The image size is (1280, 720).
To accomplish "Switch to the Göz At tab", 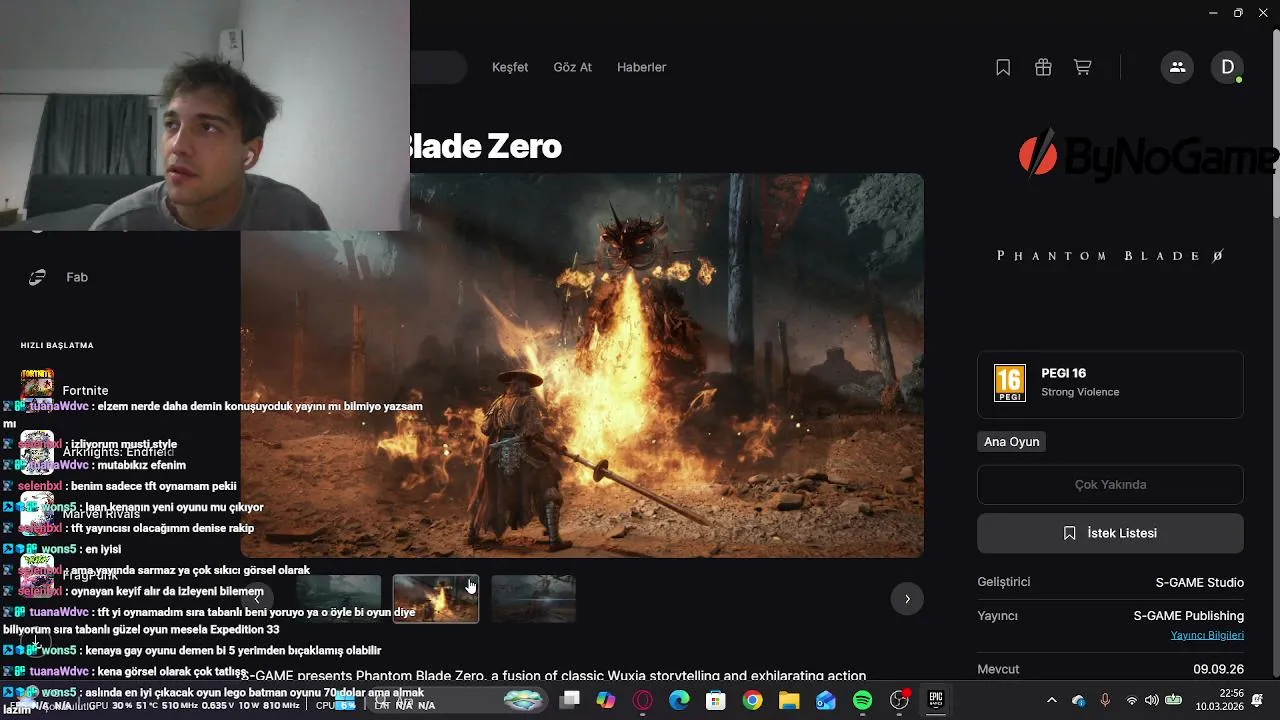I will [x=573, y=67].
